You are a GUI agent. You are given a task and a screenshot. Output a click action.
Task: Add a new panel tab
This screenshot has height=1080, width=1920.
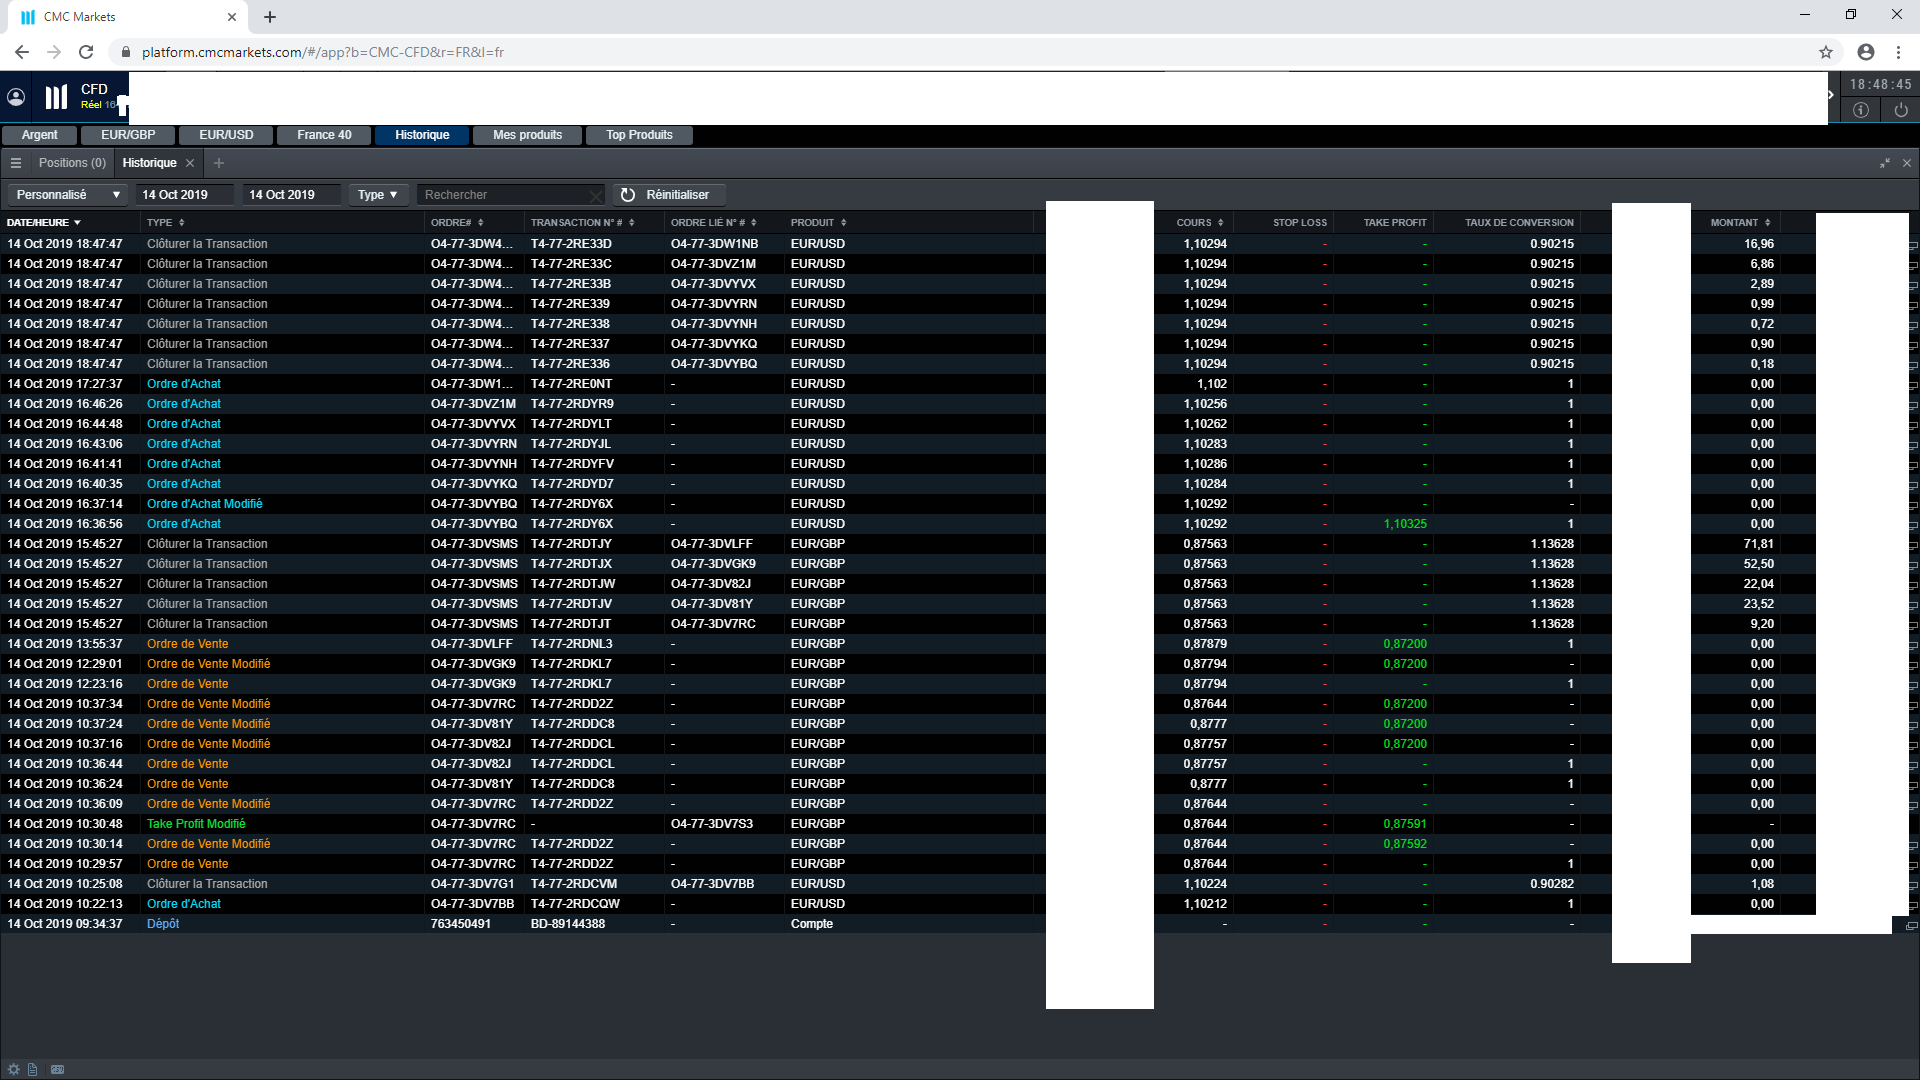tap(219, 163)
